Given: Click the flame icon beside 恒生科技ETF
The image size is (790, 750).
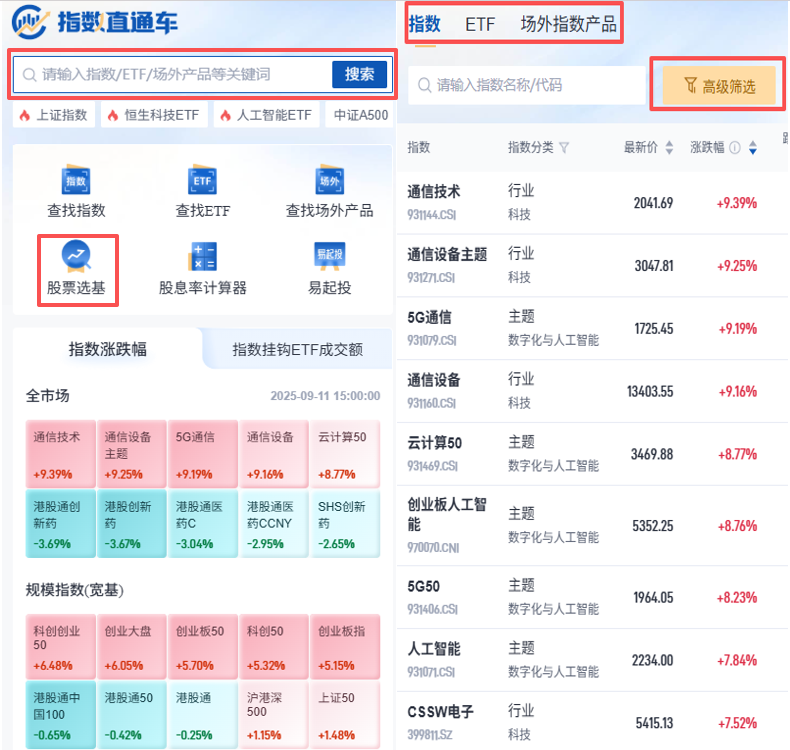Looking at the screenshot, I should pos(113,115).
